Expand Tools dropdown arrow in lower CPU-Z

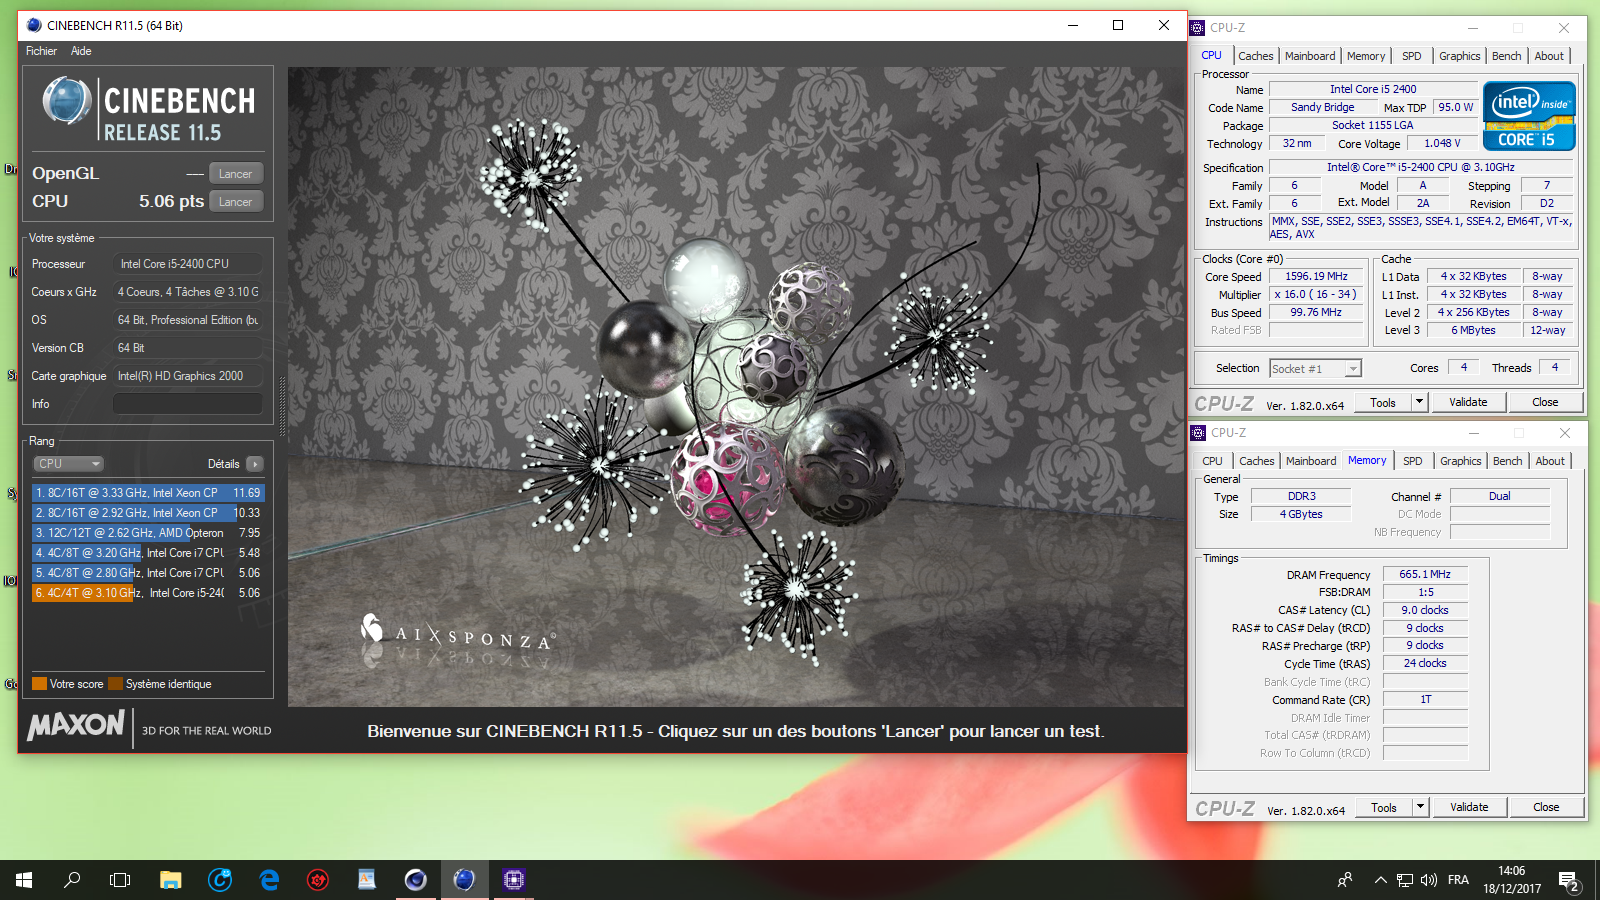pos(1420,808)
